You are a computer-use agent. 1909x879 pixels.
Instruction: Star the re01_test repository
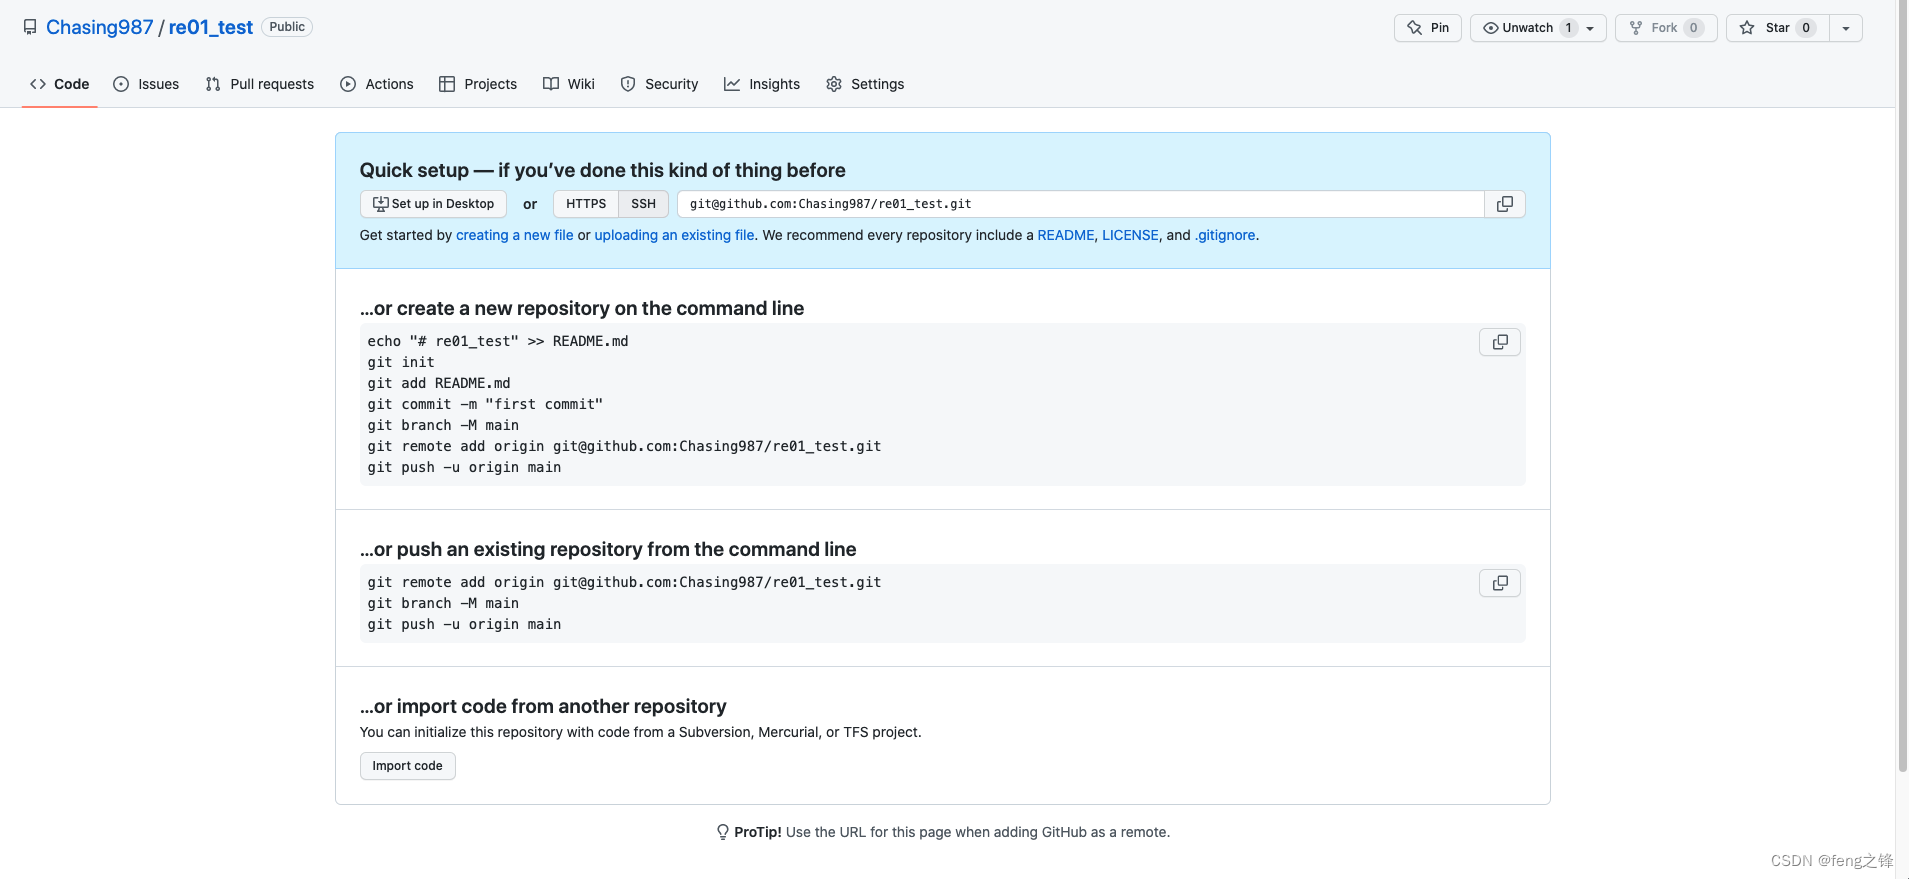tap(1777, 28)
